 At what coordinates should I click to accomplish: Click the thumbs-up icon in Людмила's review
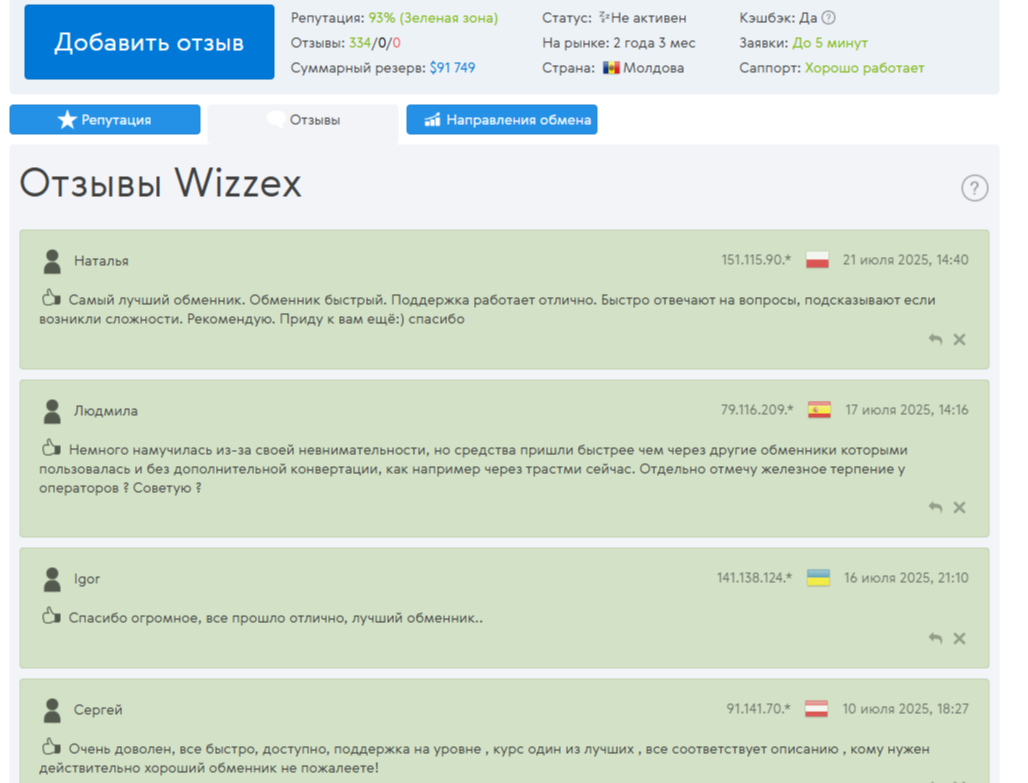click(51, 449)
